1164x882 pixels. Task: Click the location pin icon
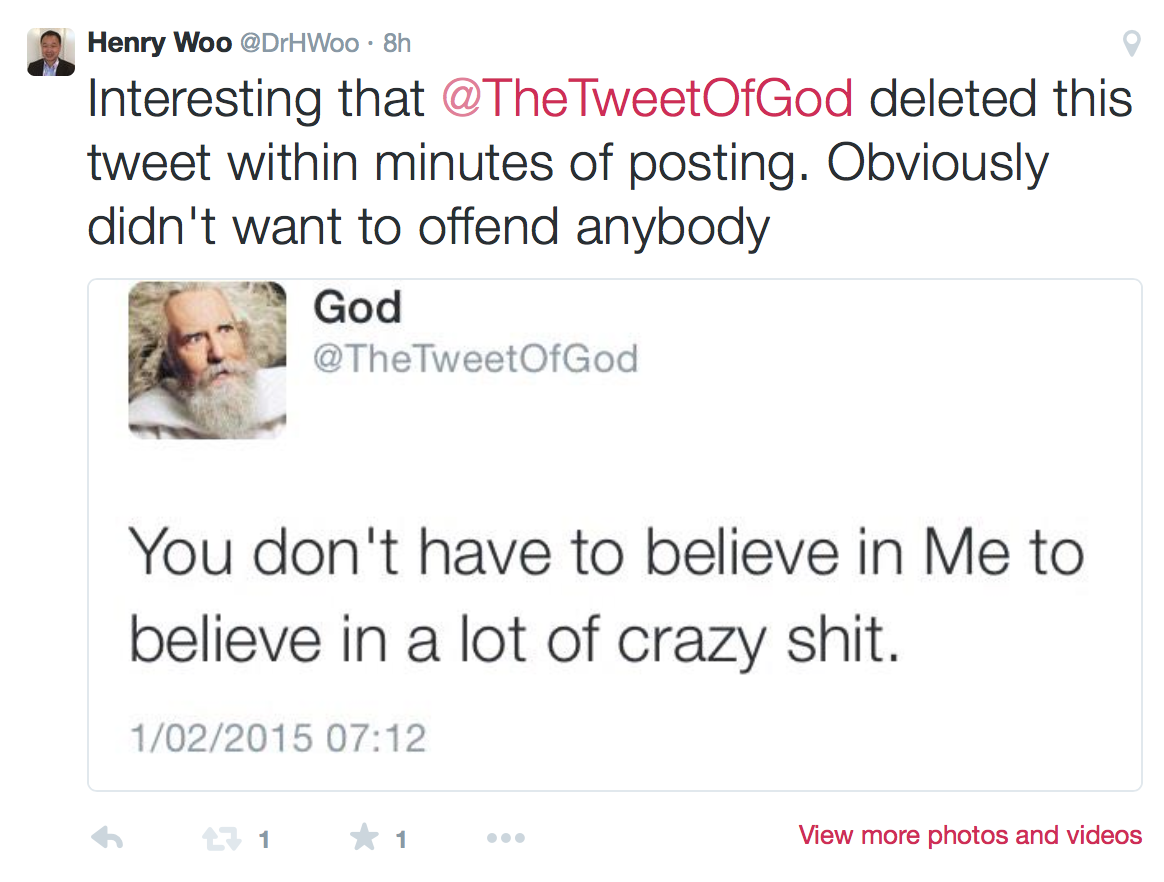point(1132,44)
